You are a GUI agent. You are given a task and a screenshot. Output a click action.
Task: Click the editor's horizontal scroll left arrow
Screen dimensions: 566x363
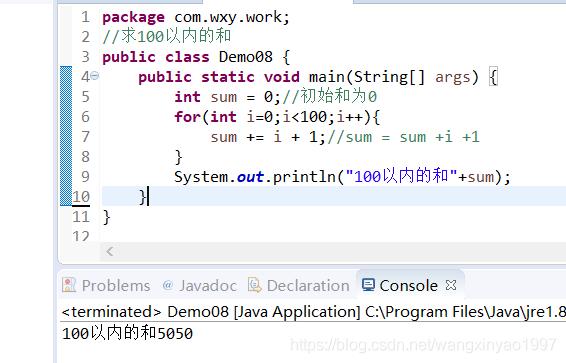pyautogui.click(x=110, y=251)
